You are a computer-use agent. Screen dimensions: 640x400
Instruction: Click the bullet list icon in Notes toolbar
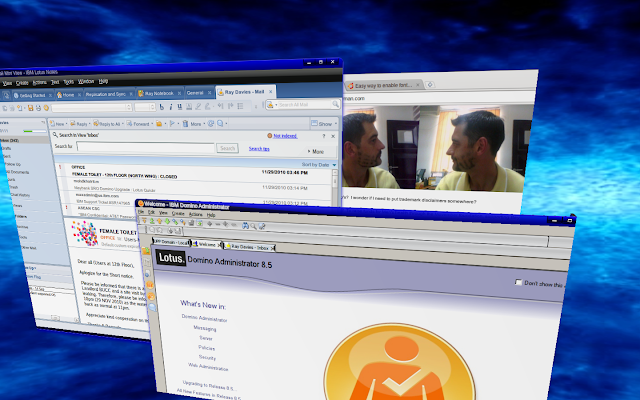[x=240, y=106]
